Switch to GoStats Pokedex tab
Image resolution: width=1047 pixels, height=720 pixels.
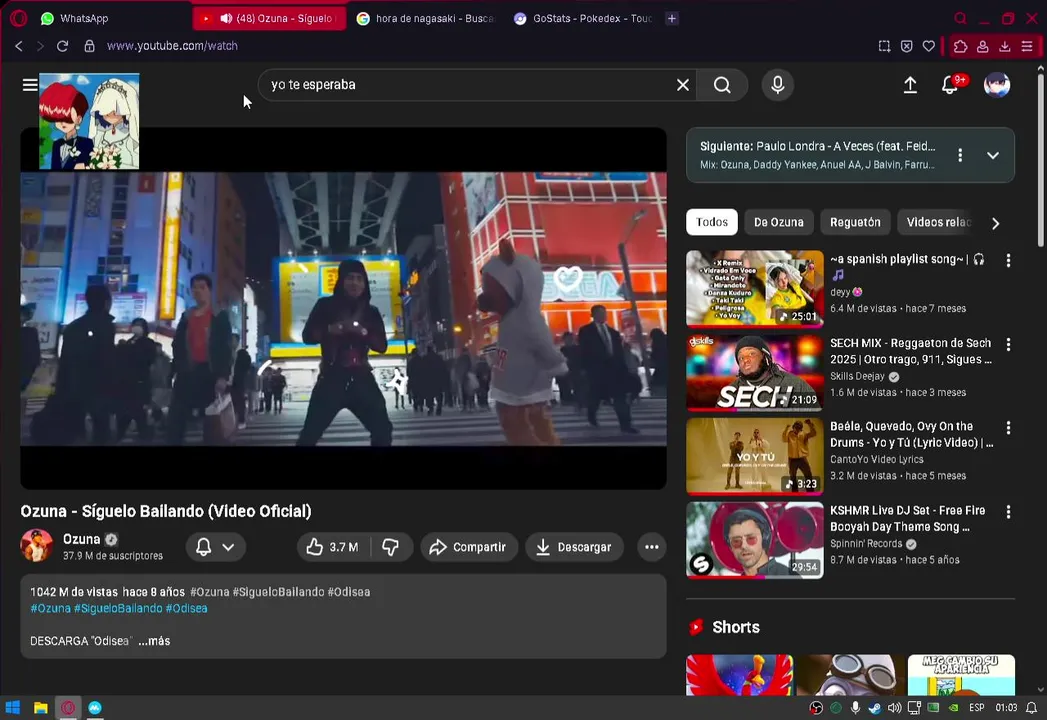[x=583, y=18]
